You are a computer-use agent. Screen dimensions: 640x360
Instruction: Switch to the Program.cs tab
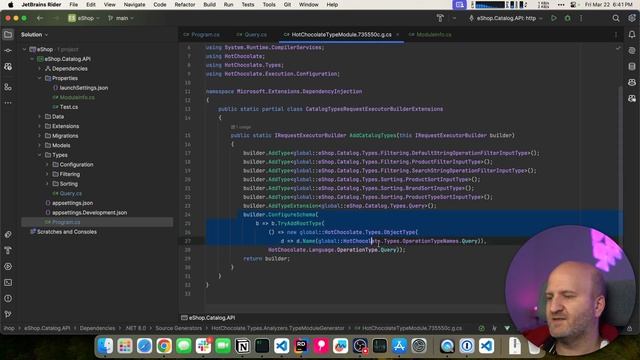pyautogui.click(x=202, y=35)
